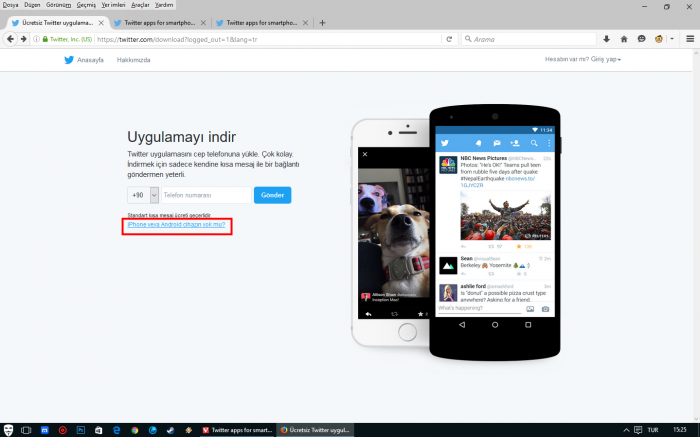This screenshot has width=700, height=437.
Task: Click the green padlock security icon
Action: (45, 39)
